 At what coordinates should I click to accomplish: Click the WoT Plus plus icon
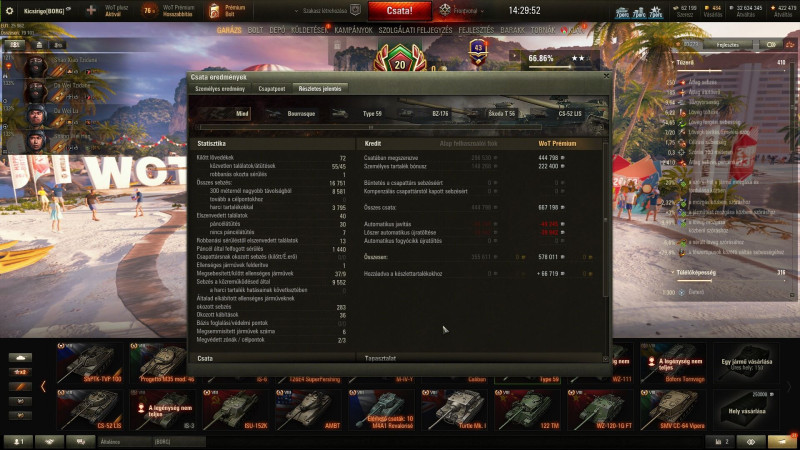91,10
